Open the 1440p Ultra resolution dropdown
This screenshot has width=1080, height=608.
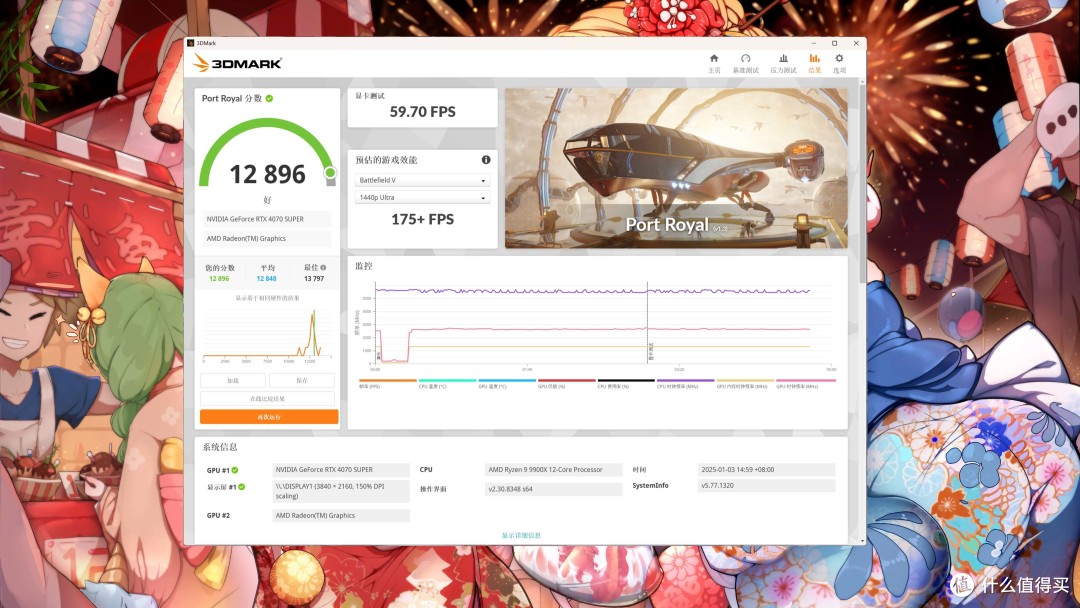click(422, 198)
